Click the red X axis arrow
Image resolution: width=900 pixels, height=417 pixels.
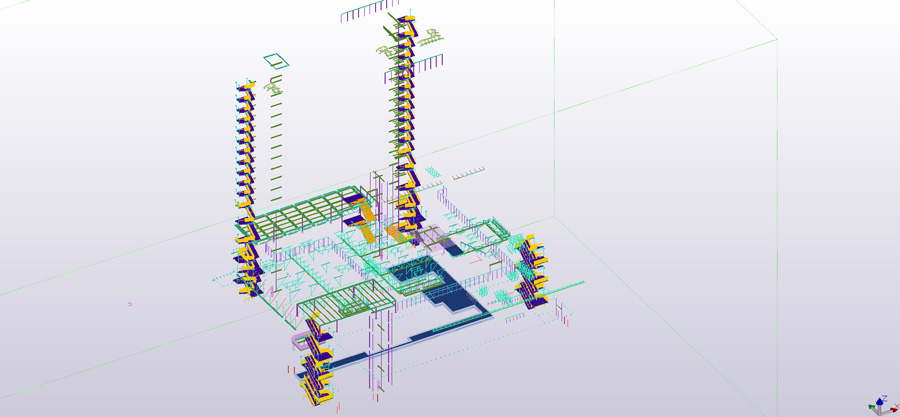[x=892, y=408]
